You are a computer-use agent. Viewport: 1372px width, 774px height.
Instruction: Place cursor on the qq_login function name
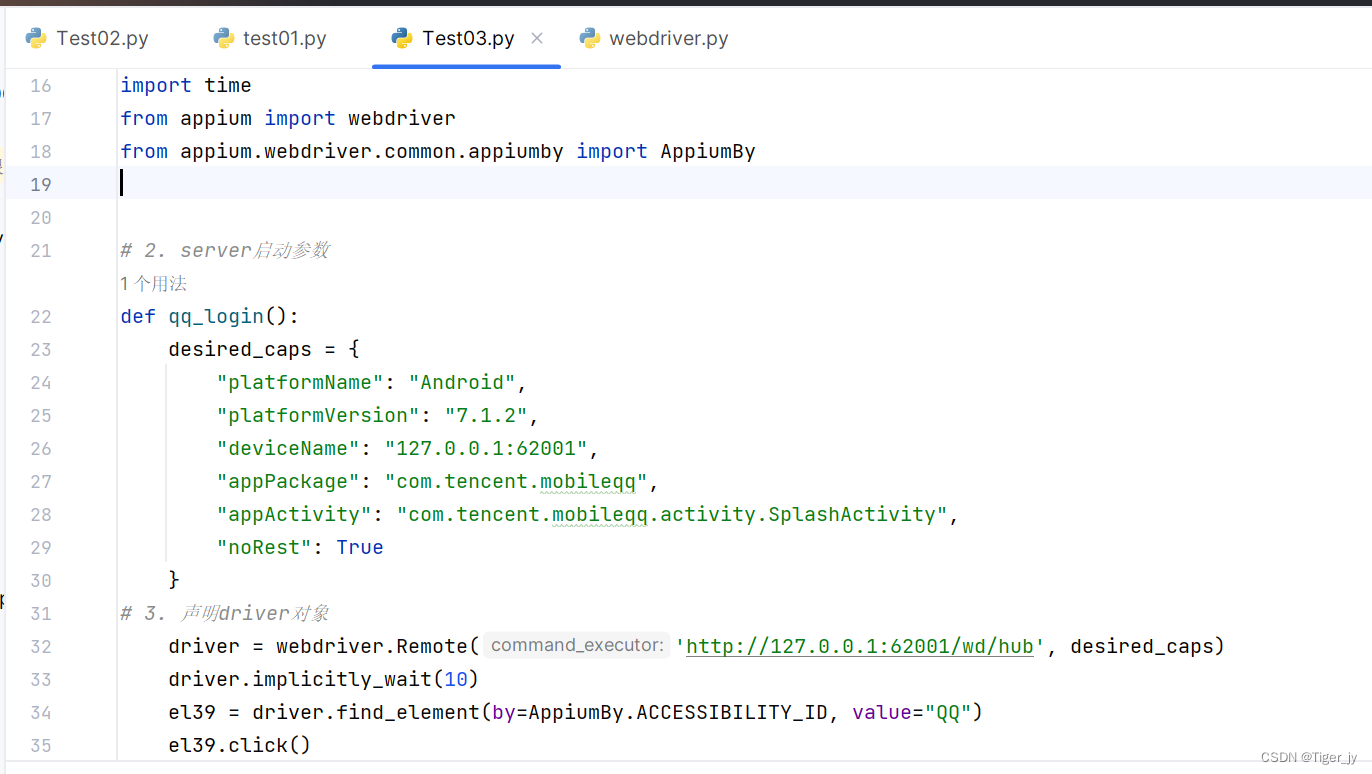215,316
